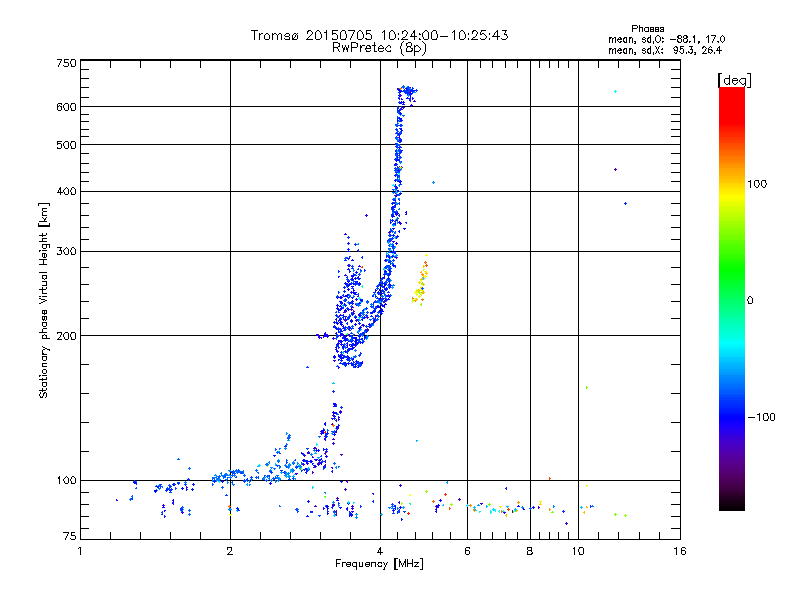Click the 300 height axis tick label
This screenshot has height=600, width=800.
pos(67,252)
